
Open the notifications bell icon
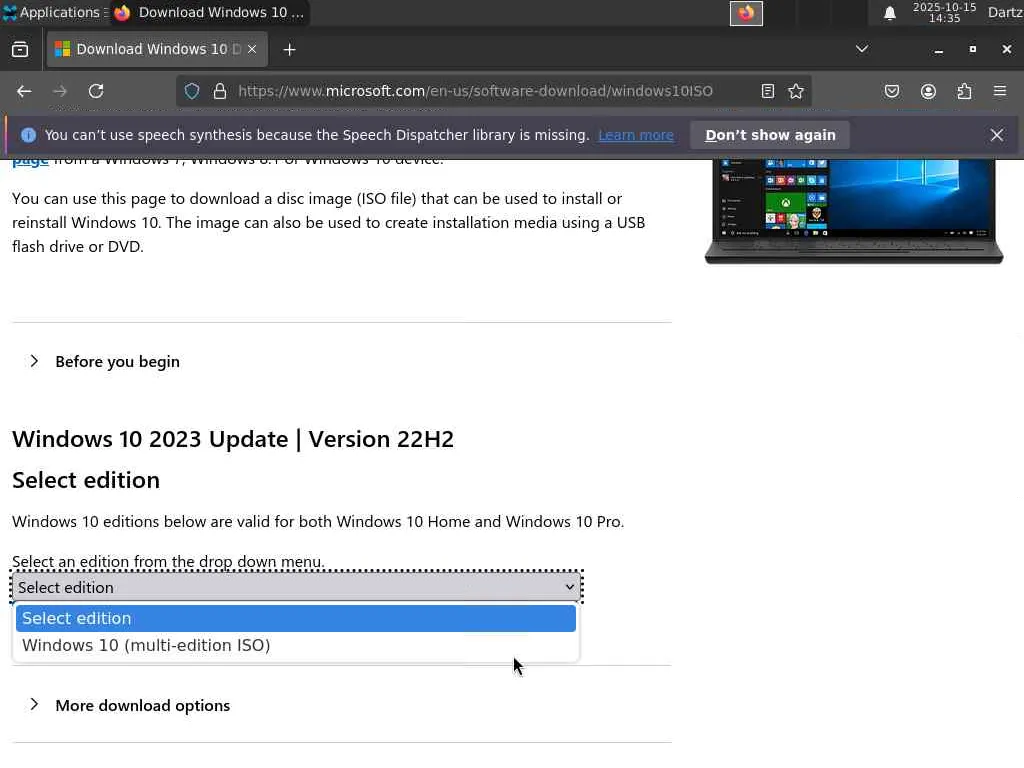click(x=889, y=12)
